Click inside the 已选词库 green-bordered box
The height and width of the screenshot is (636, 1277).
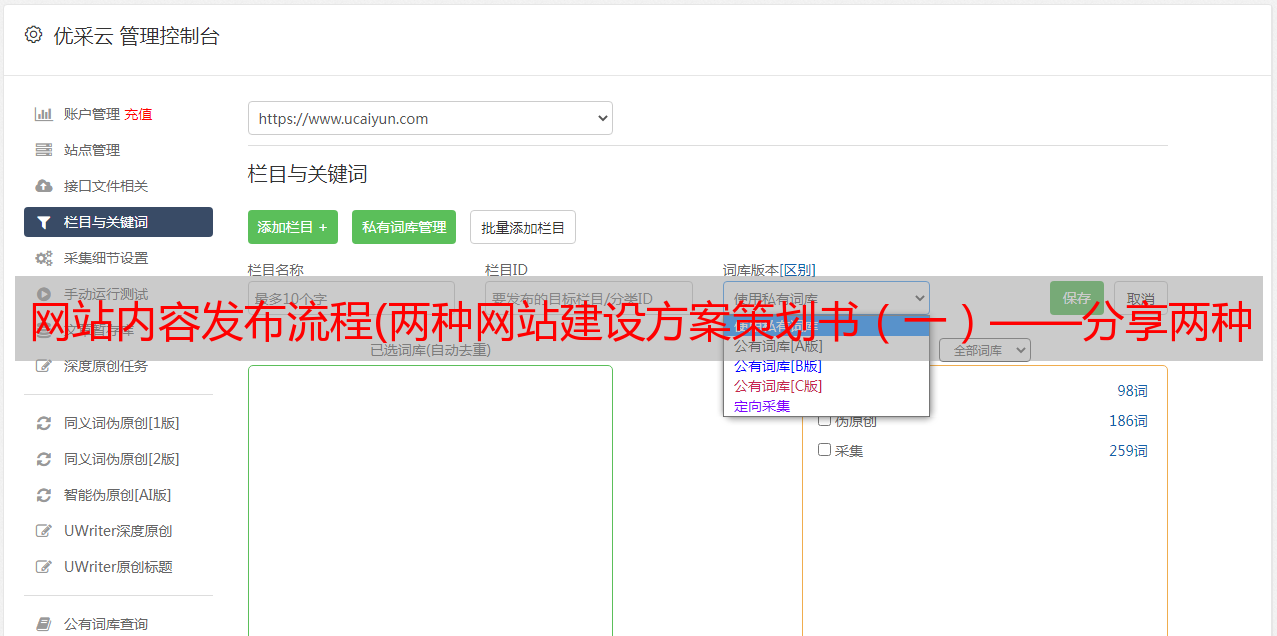(430, 500)
